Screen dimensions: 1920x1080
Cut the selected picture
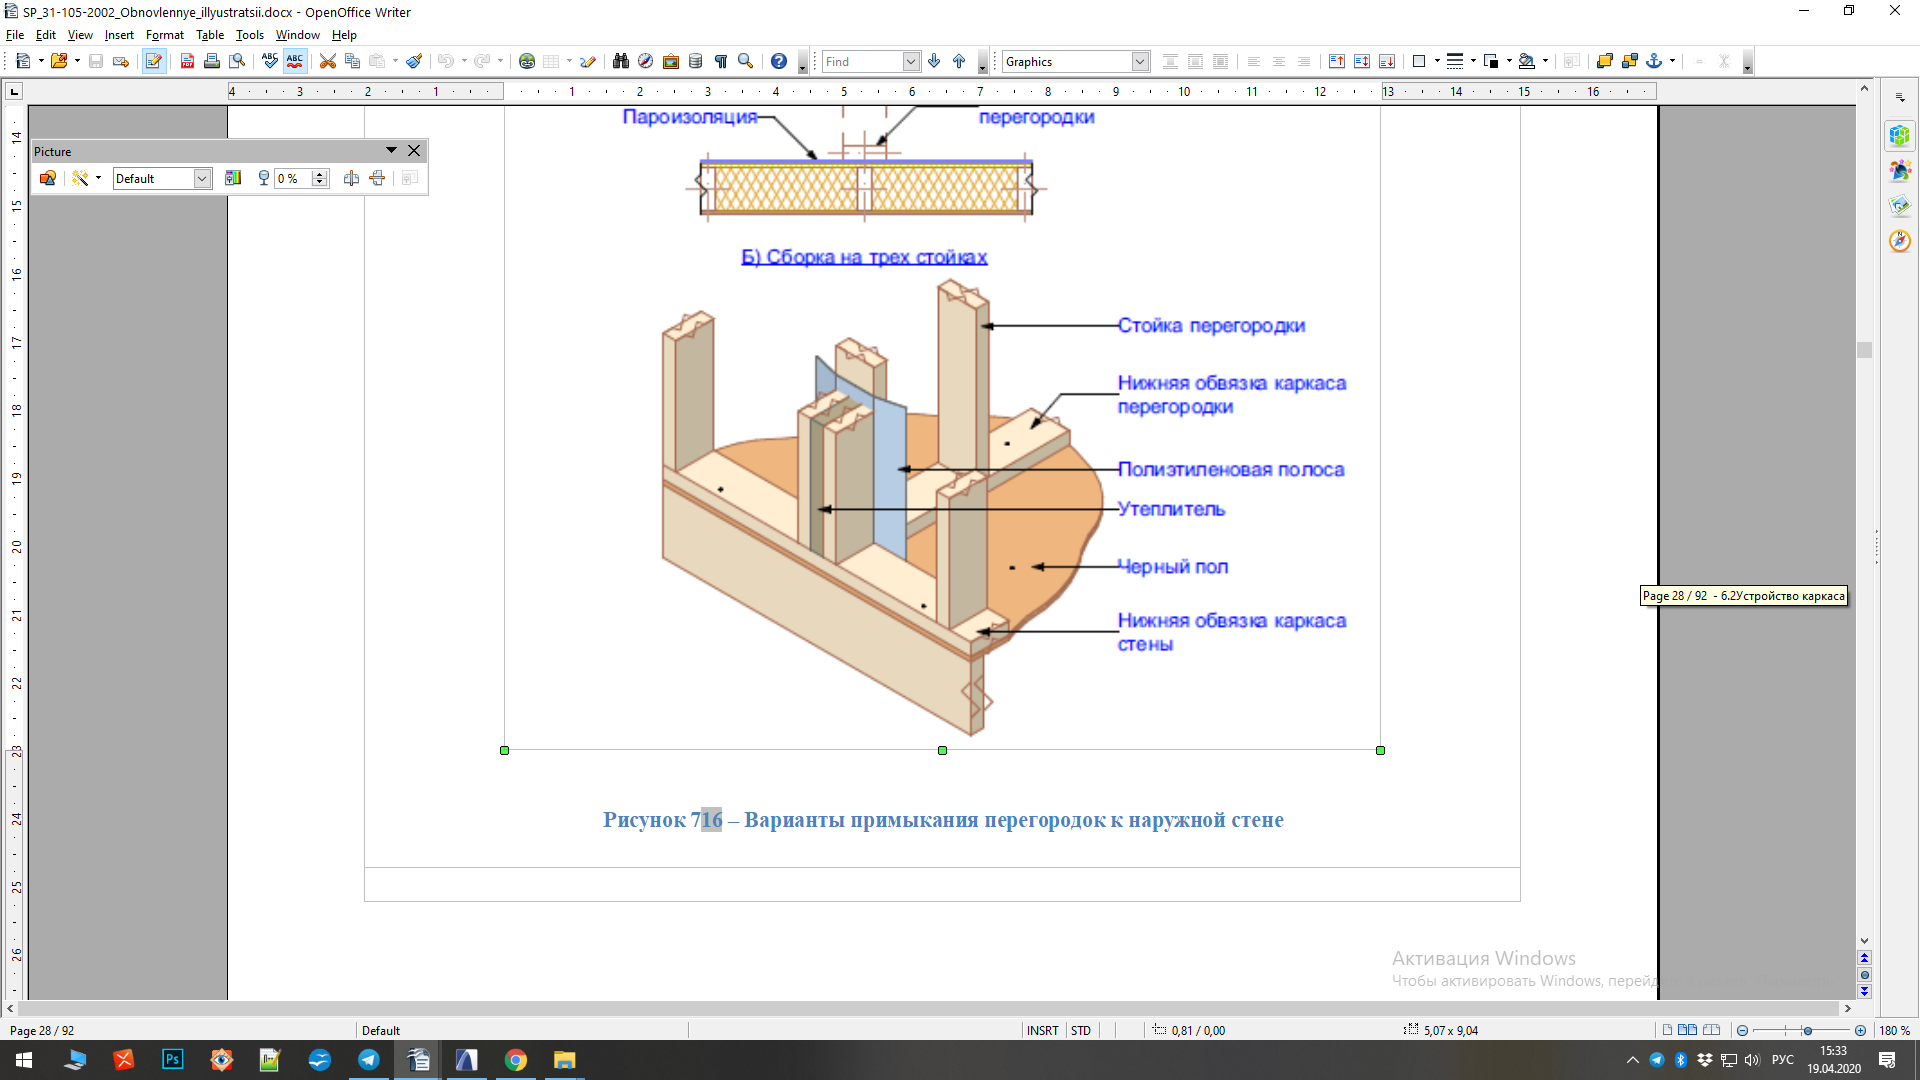[328, 61]
